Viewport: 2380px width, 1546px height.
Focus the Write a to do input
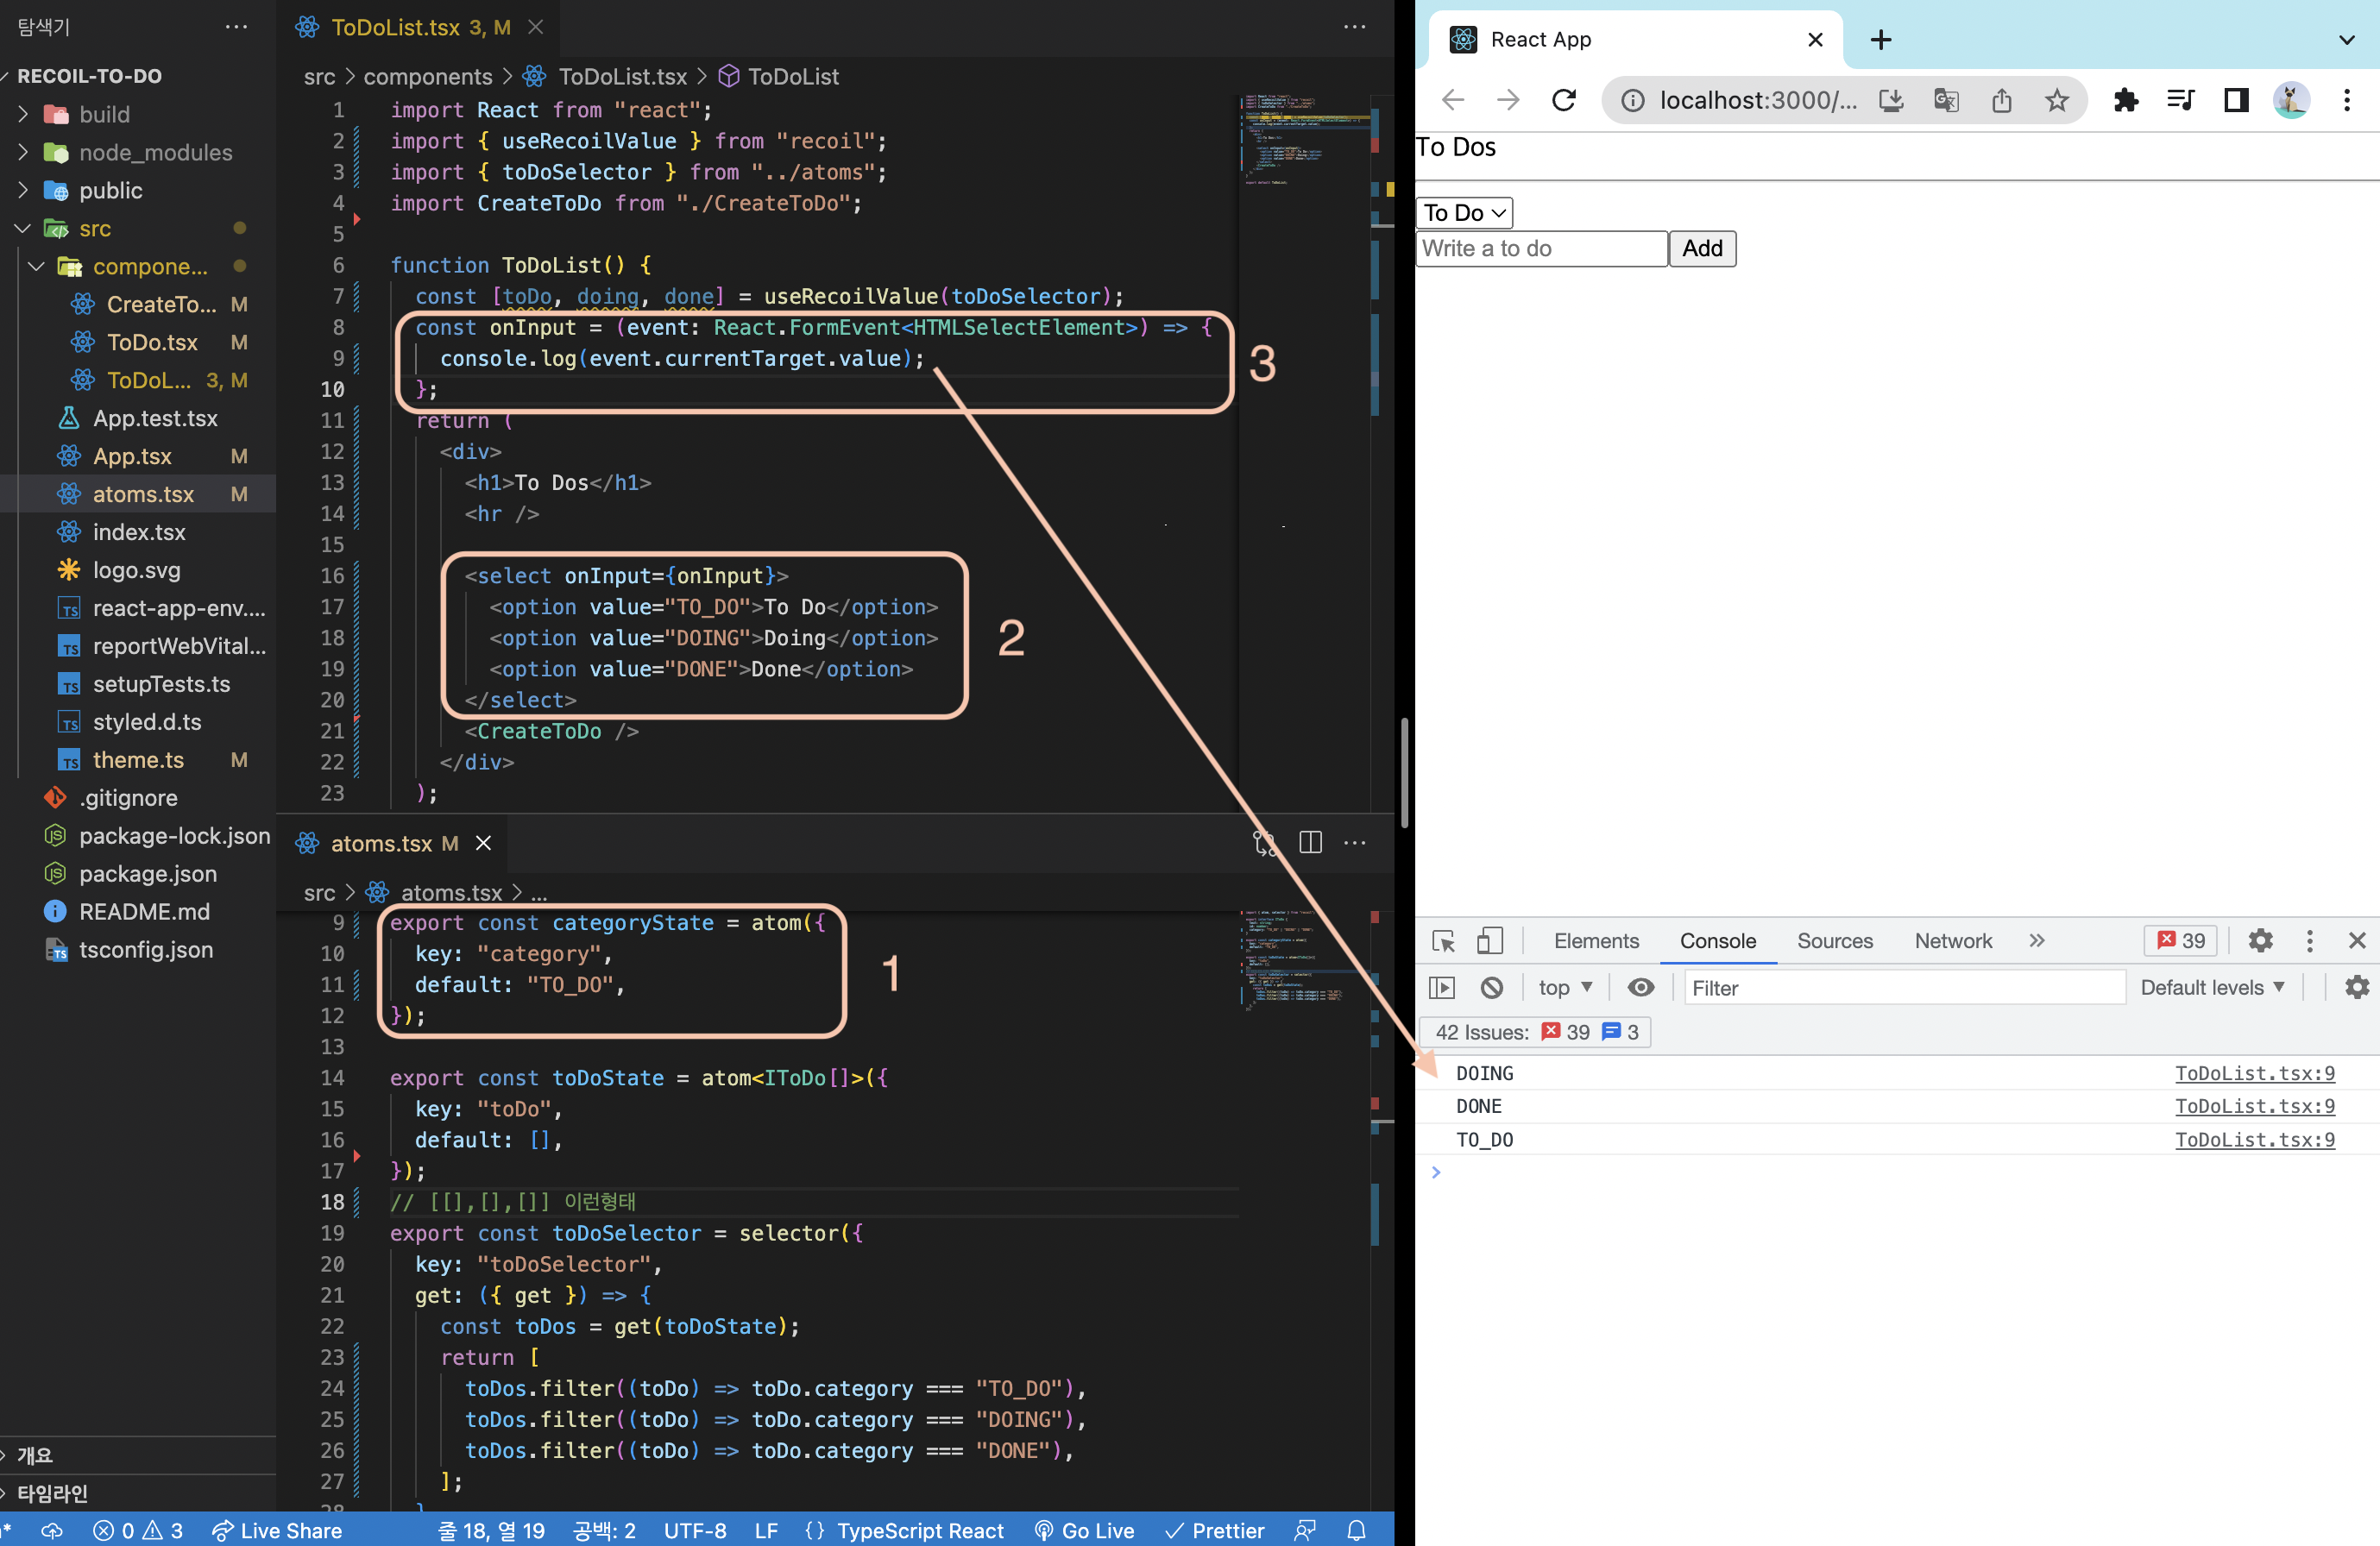[x=1541, y=249]
